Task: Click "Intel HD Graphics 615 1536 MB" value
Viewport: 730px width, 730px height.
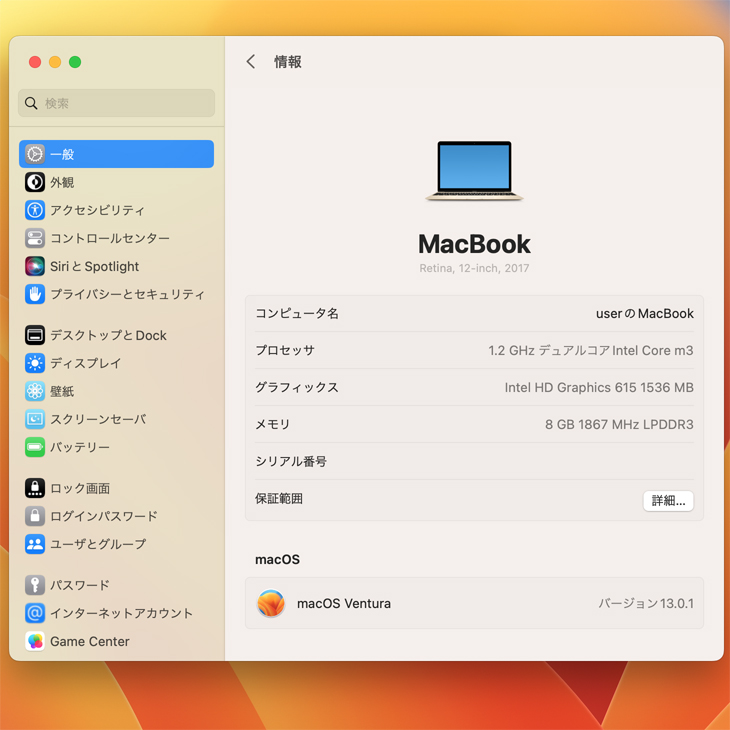Action: [x=599, y=387]
